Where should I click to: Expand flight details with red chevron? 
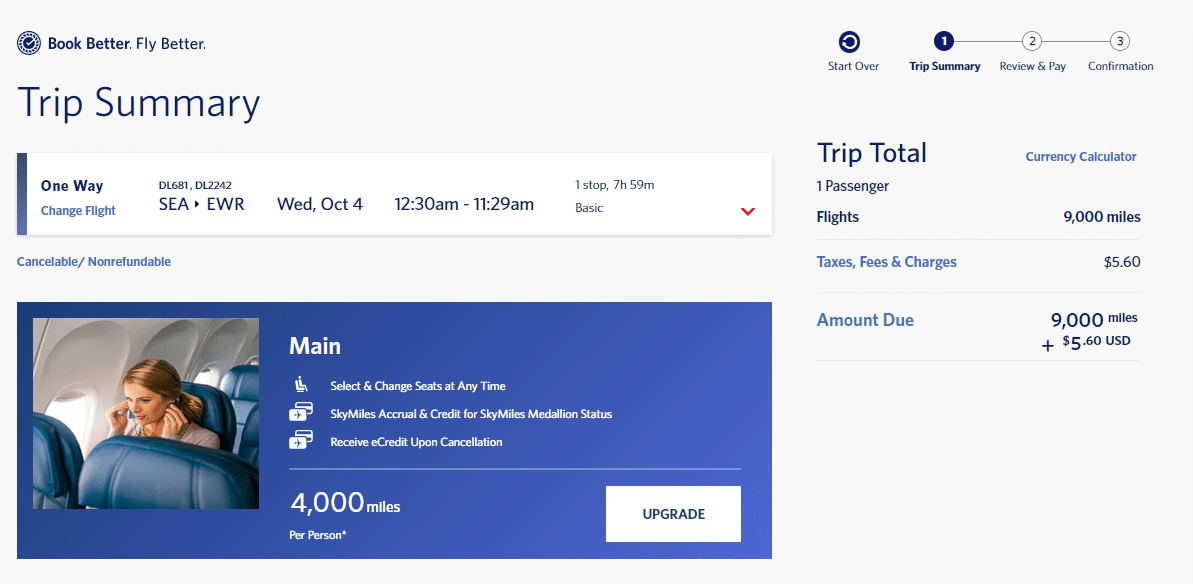[x=747, y=211]
